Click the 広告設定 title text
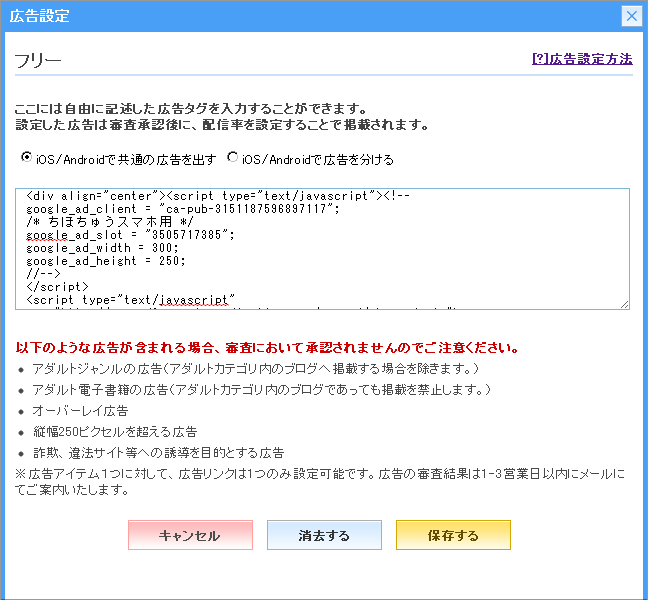648x600 pixels. (x=39, y=16)
